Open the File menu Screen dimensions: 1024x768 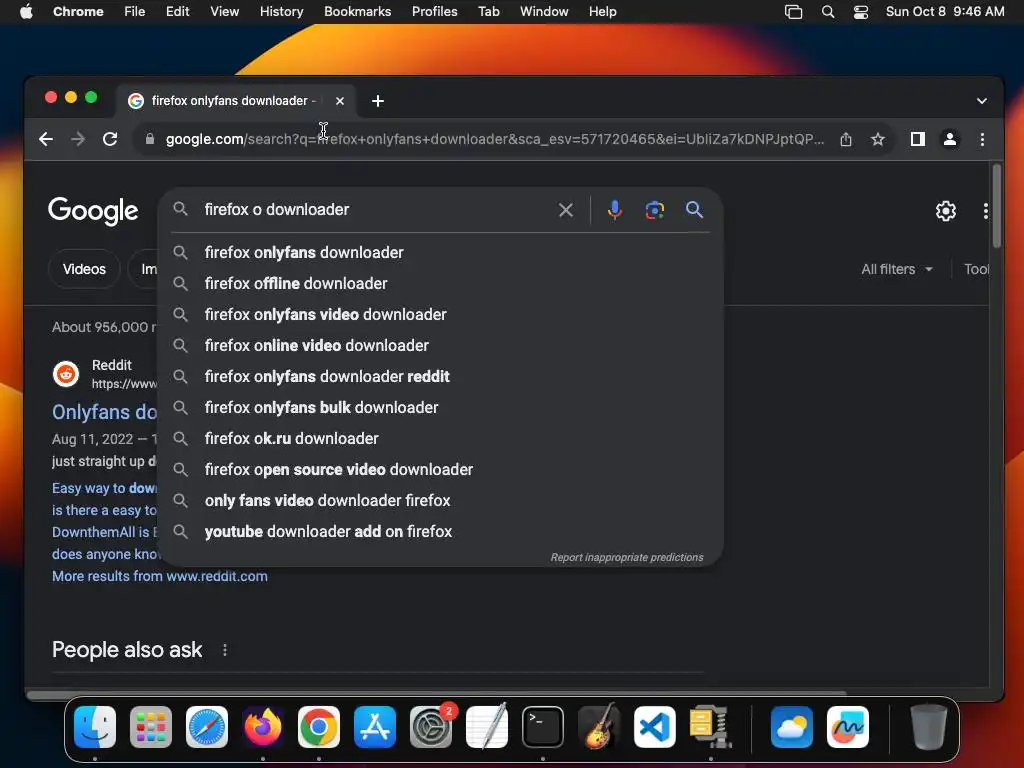click(135, 12)
